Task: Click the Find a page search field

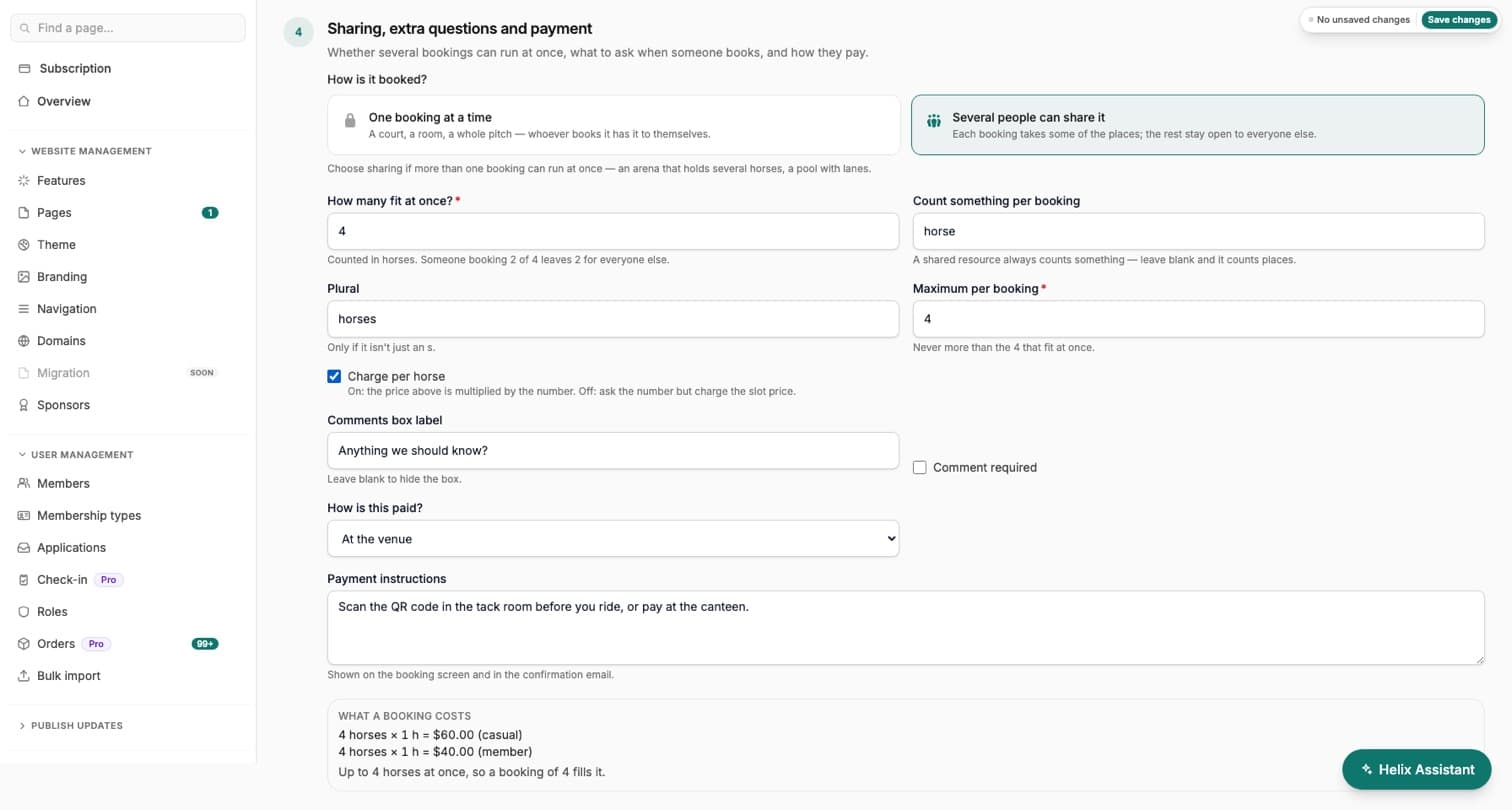Action: point(128,28)
